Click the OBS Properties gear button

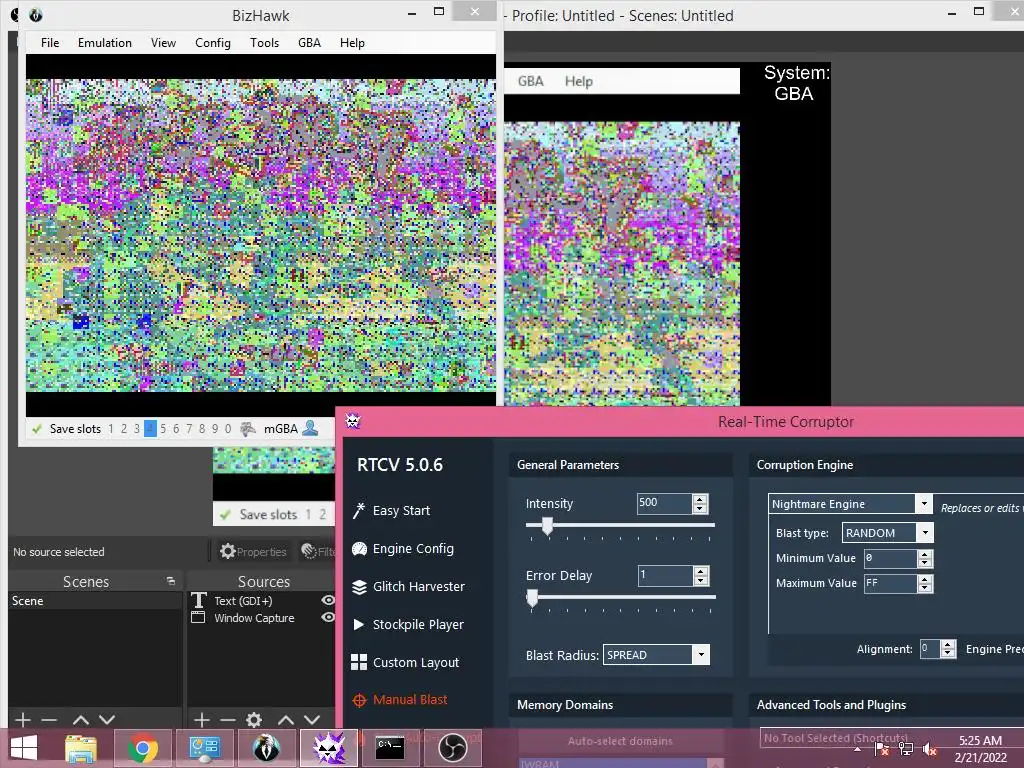(253, 552)
